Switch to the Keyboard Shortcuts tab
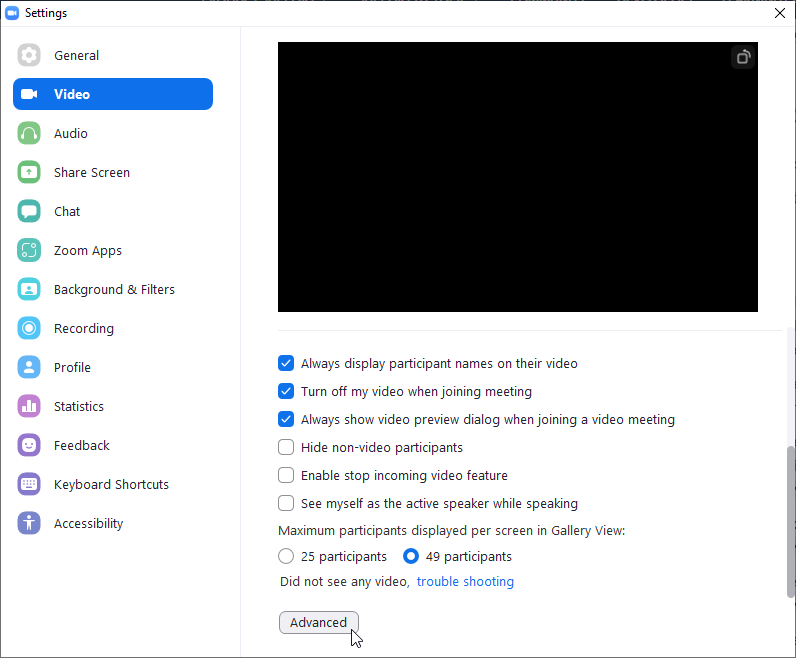 coord(110,484)
